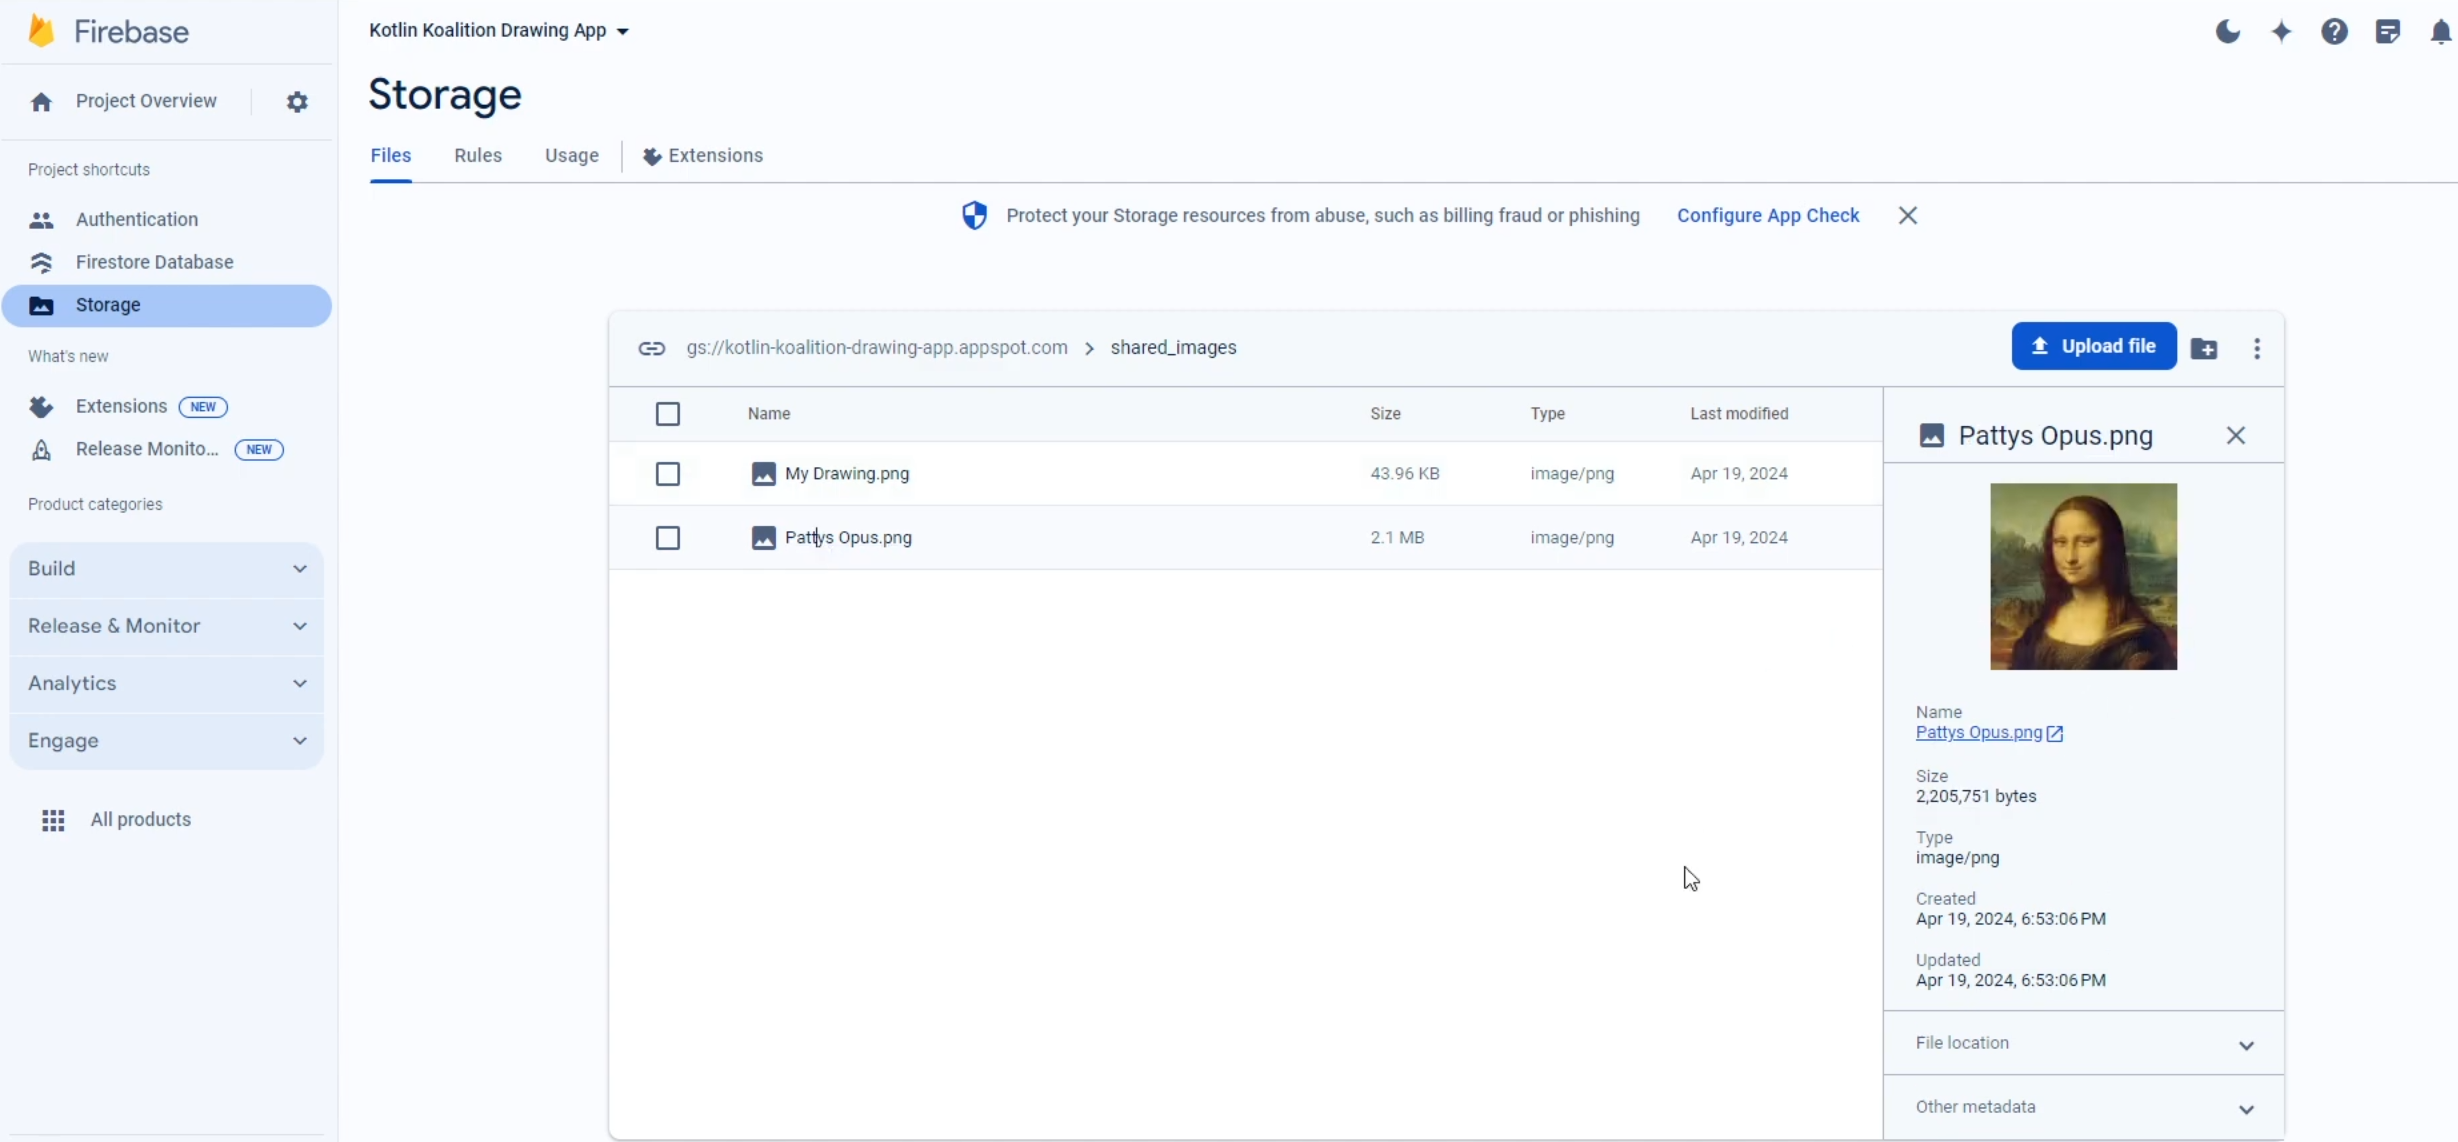
Task: Open notifications bell icon
Action: (2440, 32)
